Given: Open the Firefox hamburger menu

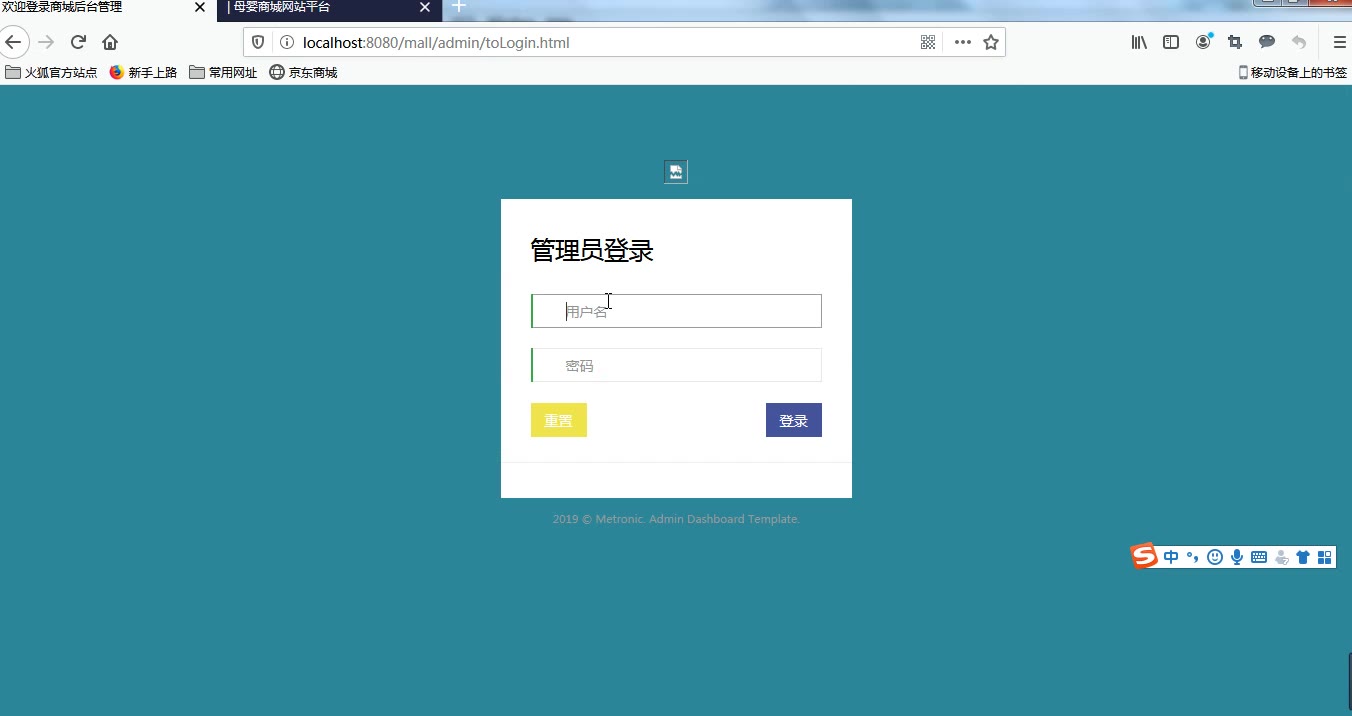Looking at the screenshot, I should pos(1339,42).
